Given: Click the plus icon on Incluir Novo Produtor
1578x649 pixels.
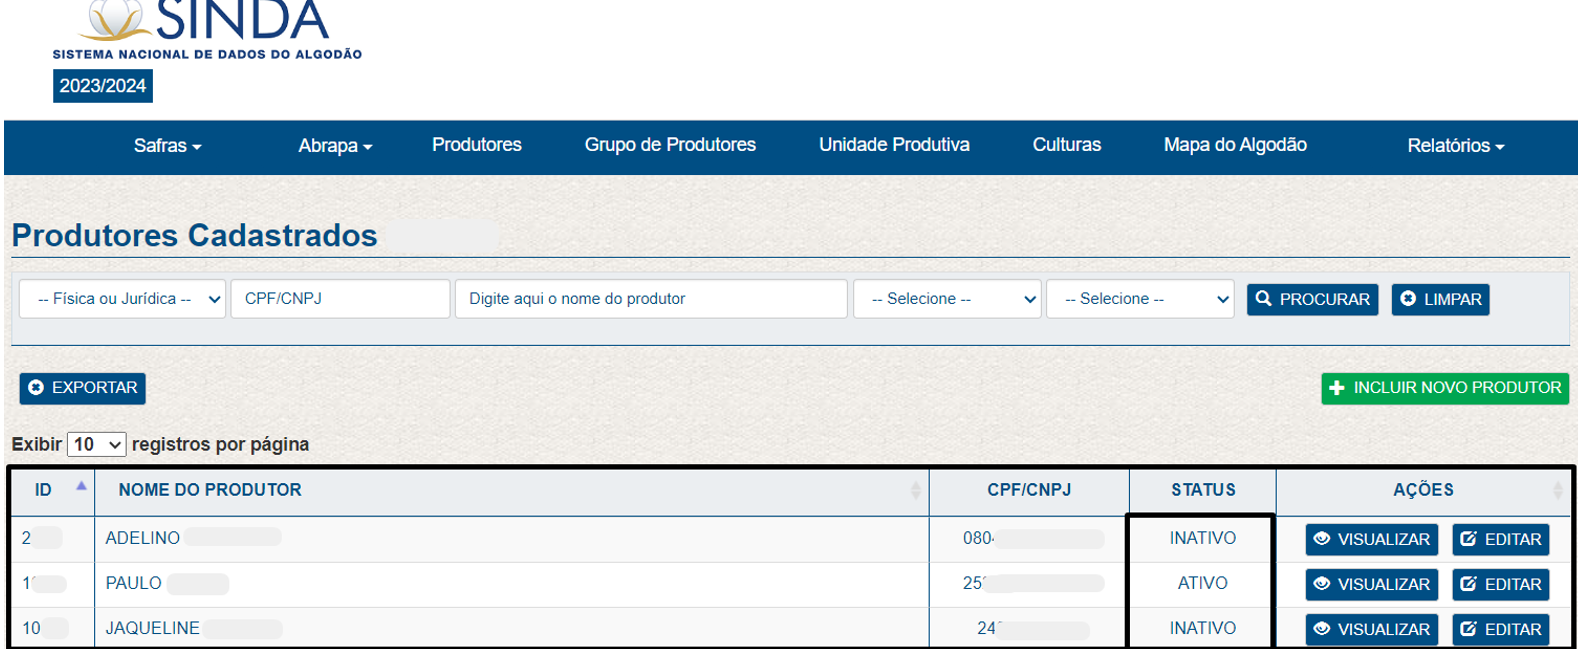Looking at the screenshot, I should (1337, 388).
